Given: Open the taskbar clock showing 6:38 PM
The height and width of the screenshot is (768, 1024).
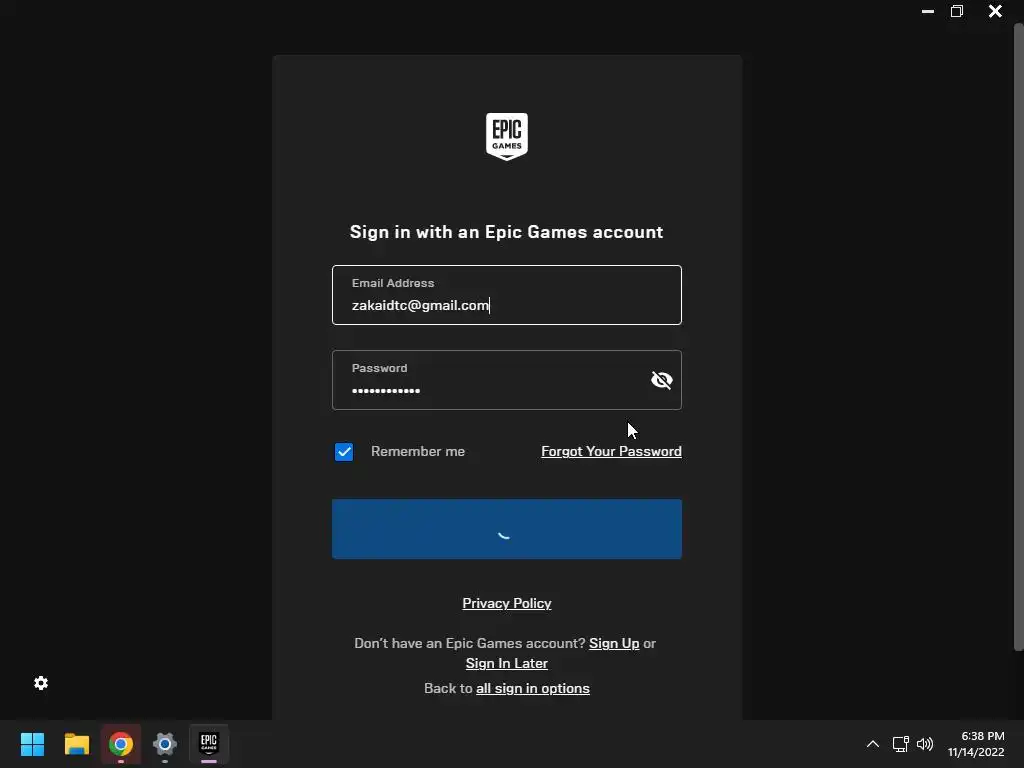Looking at the screenshot, I should click(976, 744).
